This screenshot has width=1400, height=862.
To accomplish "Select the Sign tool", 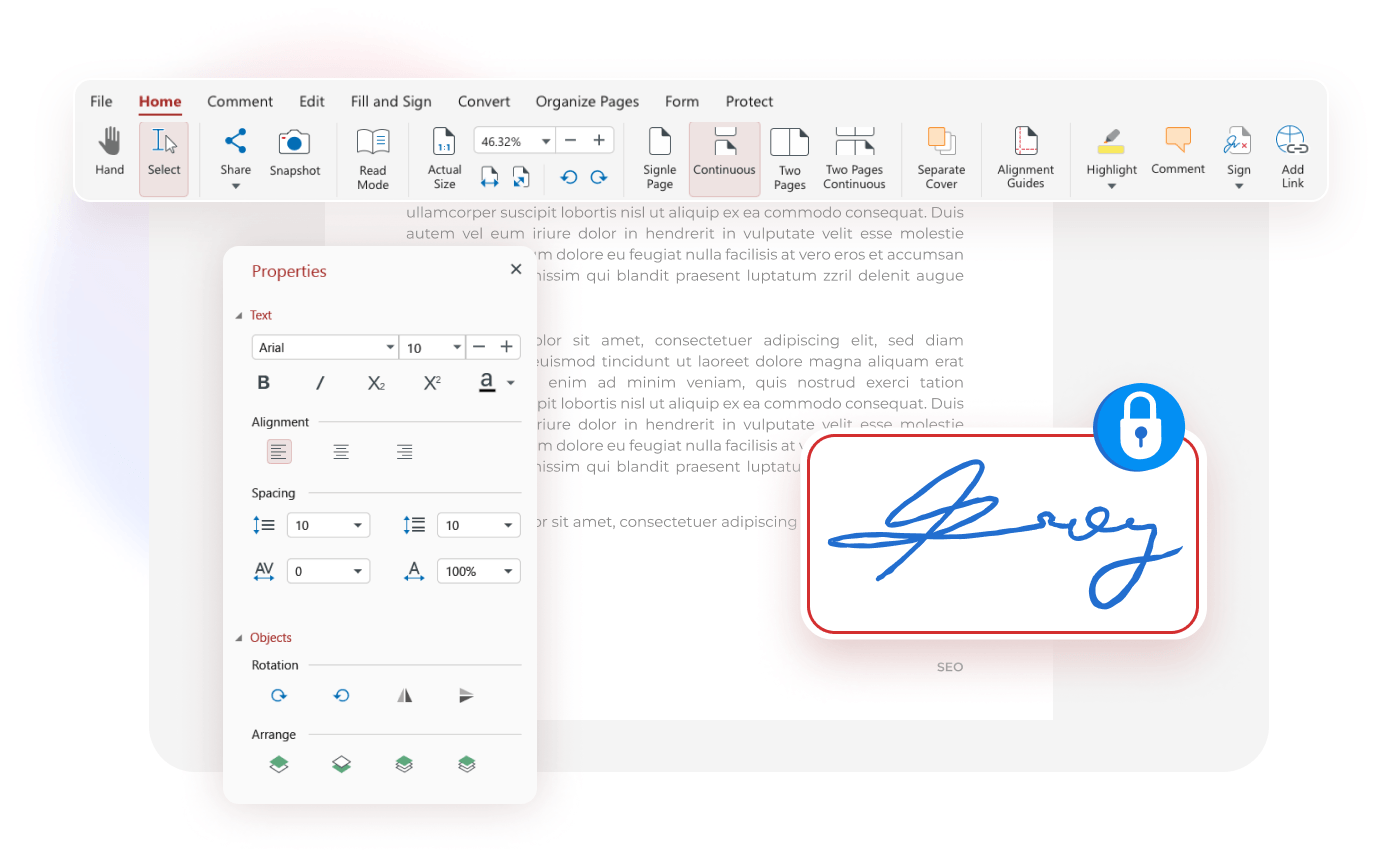I will point(1238,150).
